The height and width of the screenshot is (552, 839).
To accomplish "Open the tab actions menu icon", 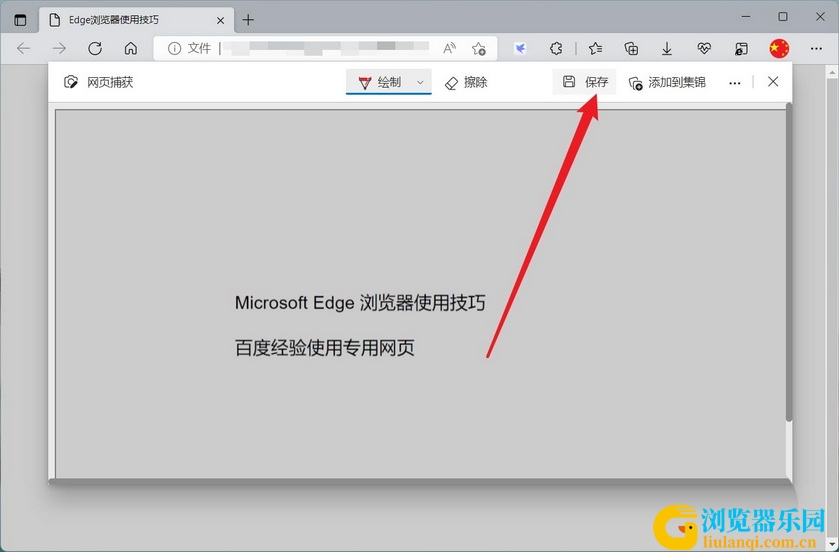I will [x=20, y=20].
